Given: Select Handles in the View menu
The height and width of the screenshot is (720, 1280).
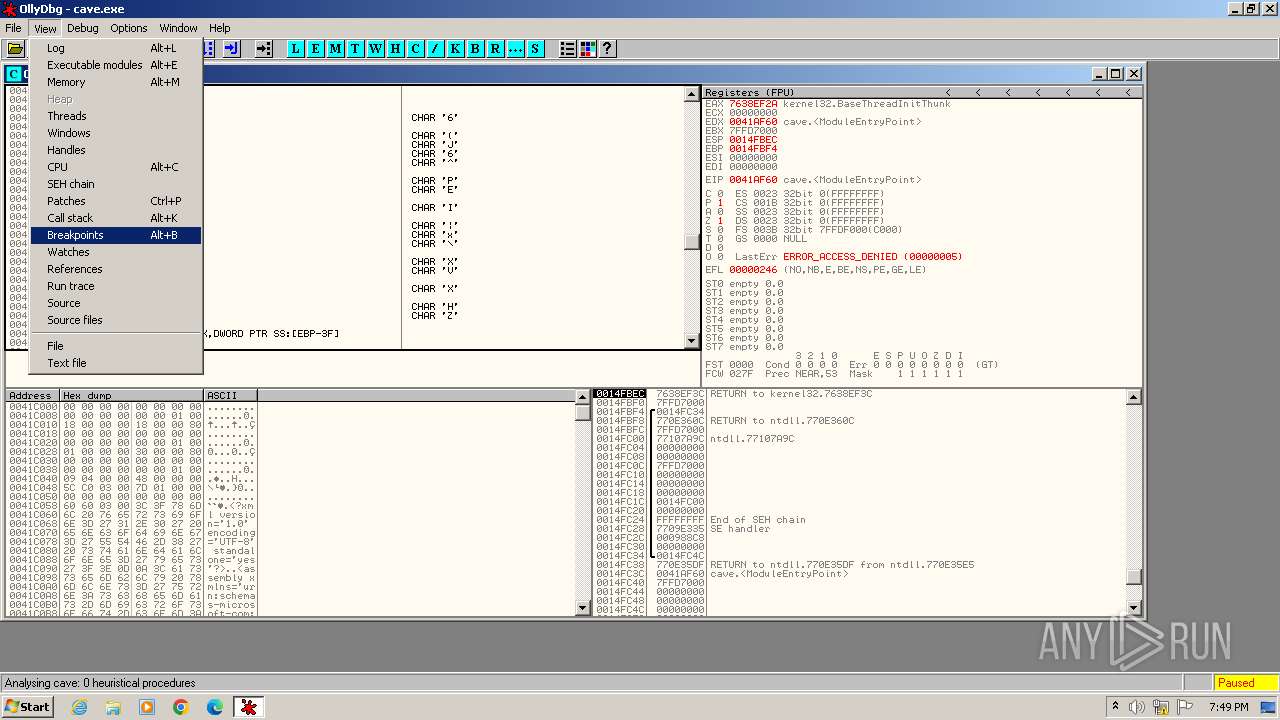Looking at the screenshot, I should (116, 150).
